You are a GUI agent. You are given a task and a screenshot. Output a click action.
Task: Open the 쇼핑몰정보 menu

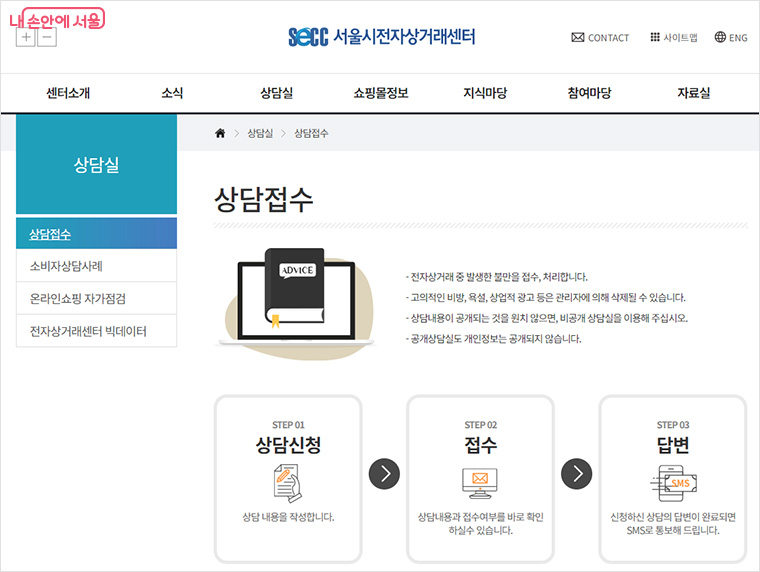click(x=381, y=93)
